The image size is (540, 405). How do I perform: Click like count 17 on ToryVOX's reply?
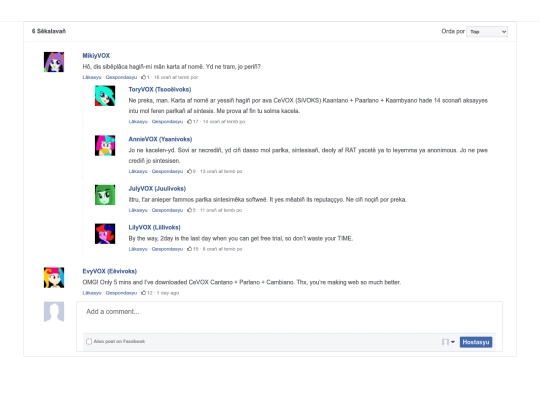tap(196, 122)
